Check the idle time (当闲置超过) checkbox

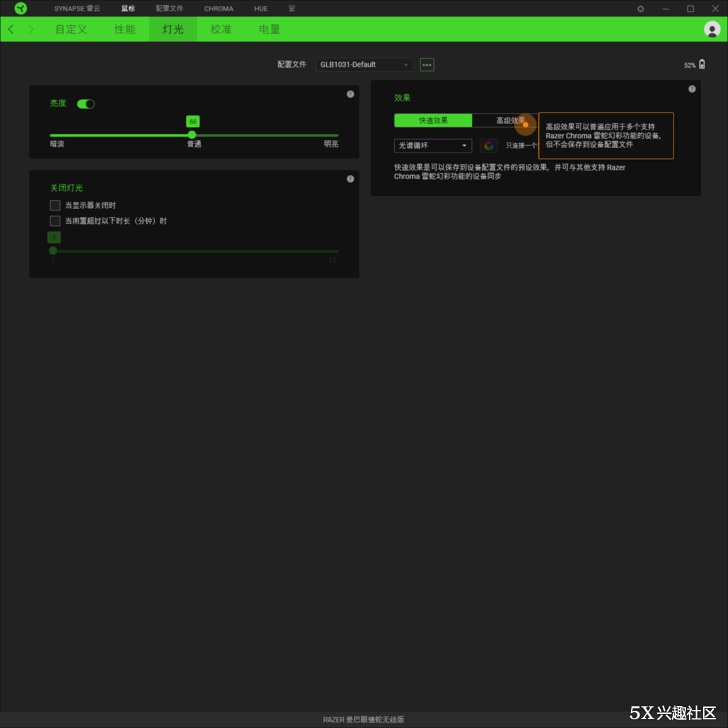(x=55, y=221)
